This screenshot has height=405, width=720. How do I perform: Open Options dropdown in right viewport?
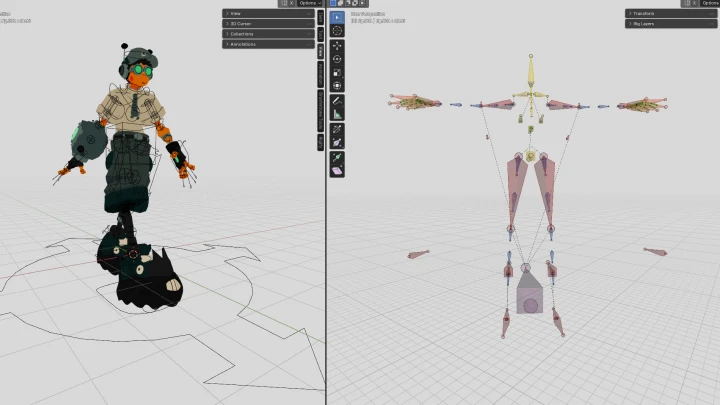click(x=709, y=3)
